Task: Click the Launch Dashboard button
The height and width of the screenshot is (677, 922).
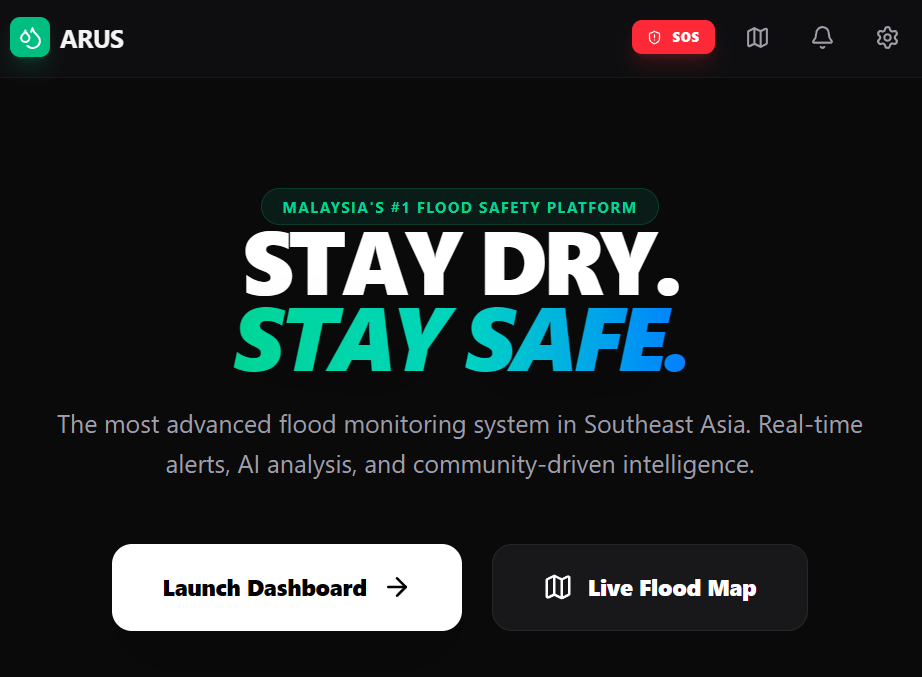Action: click(x=287, y=587)
